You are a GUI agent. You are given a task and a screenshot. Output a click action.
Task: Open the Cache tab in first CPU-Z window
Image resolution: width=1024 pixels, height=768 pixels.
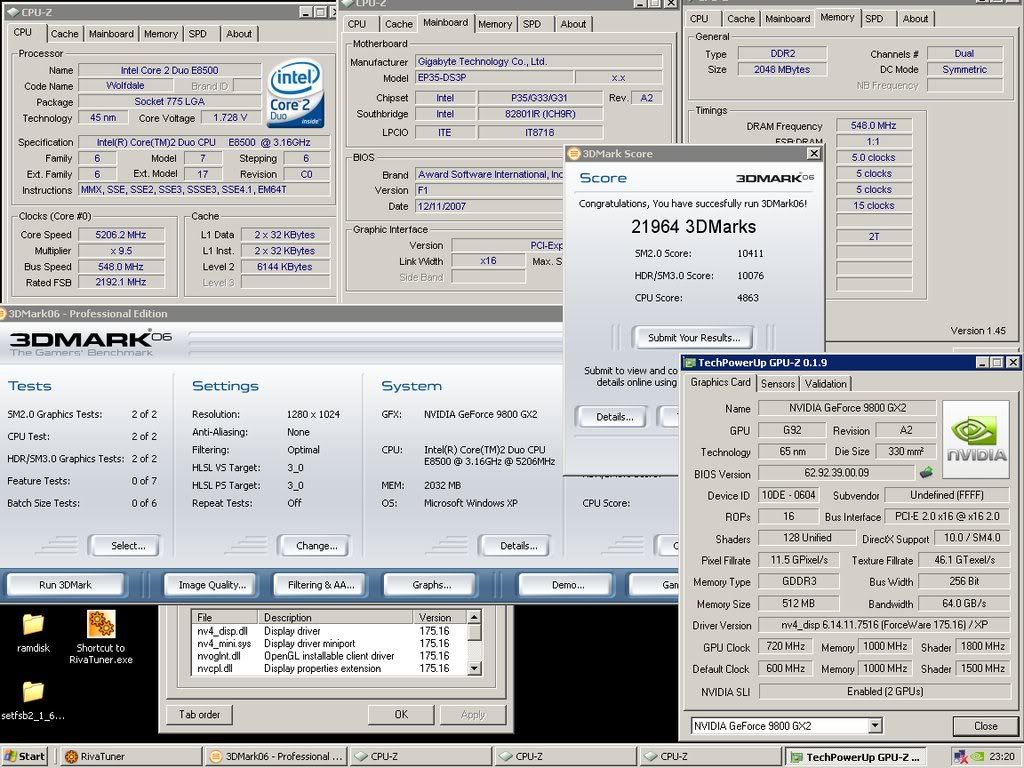[x=65, y=34]
